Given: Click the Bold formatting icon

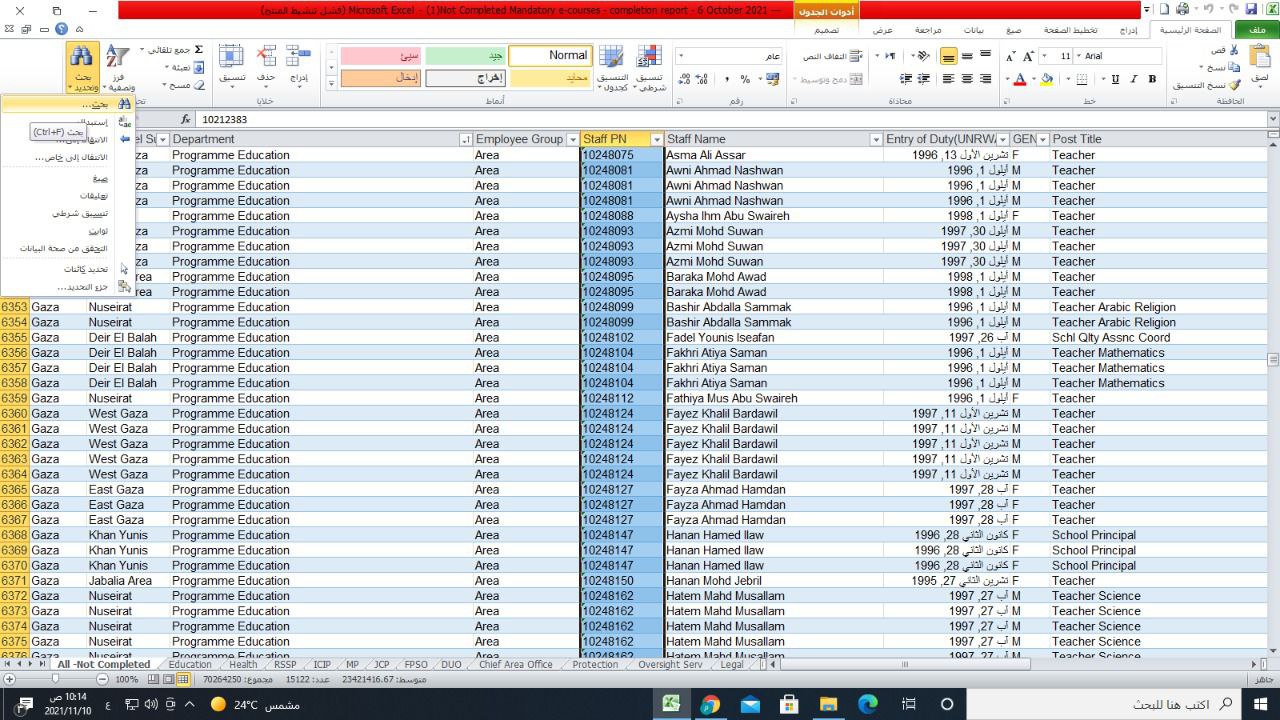Looking at the screenshot, I should 1152,79.
